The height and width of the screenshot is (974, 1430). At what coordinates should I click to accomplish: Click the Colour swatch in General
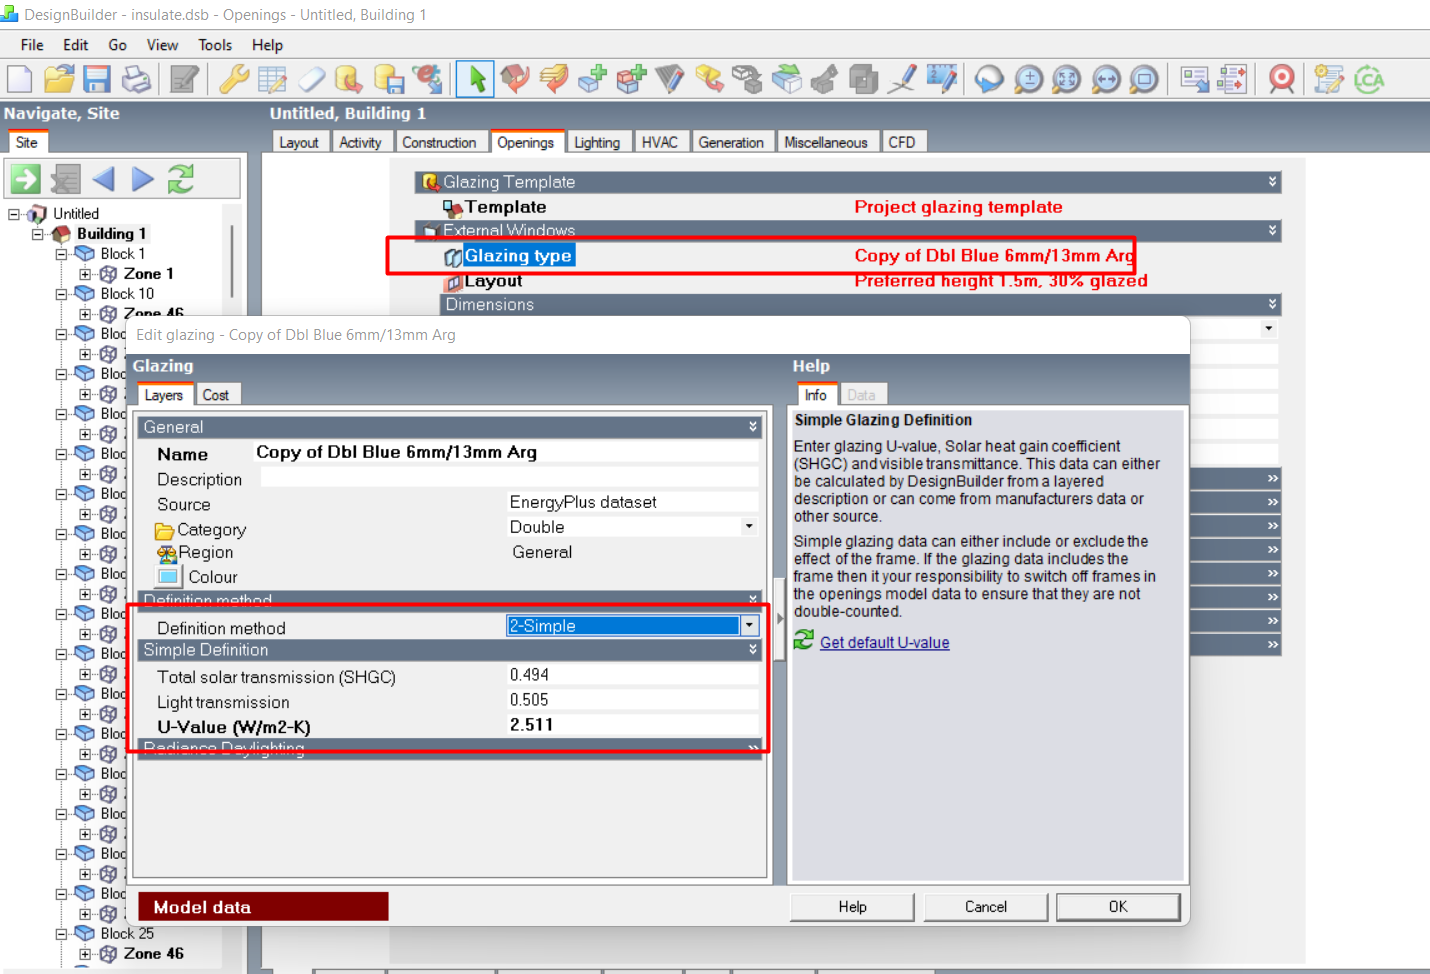click(x=168, y=577)
